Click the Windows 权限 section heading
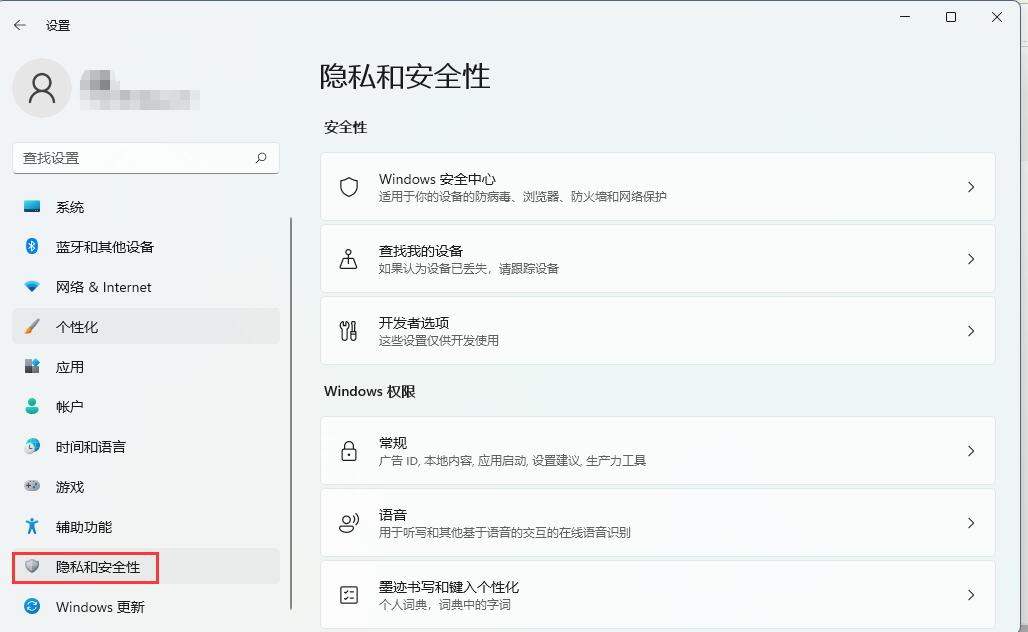Viewport: 1028px width, 632px height. coord(370,391)
